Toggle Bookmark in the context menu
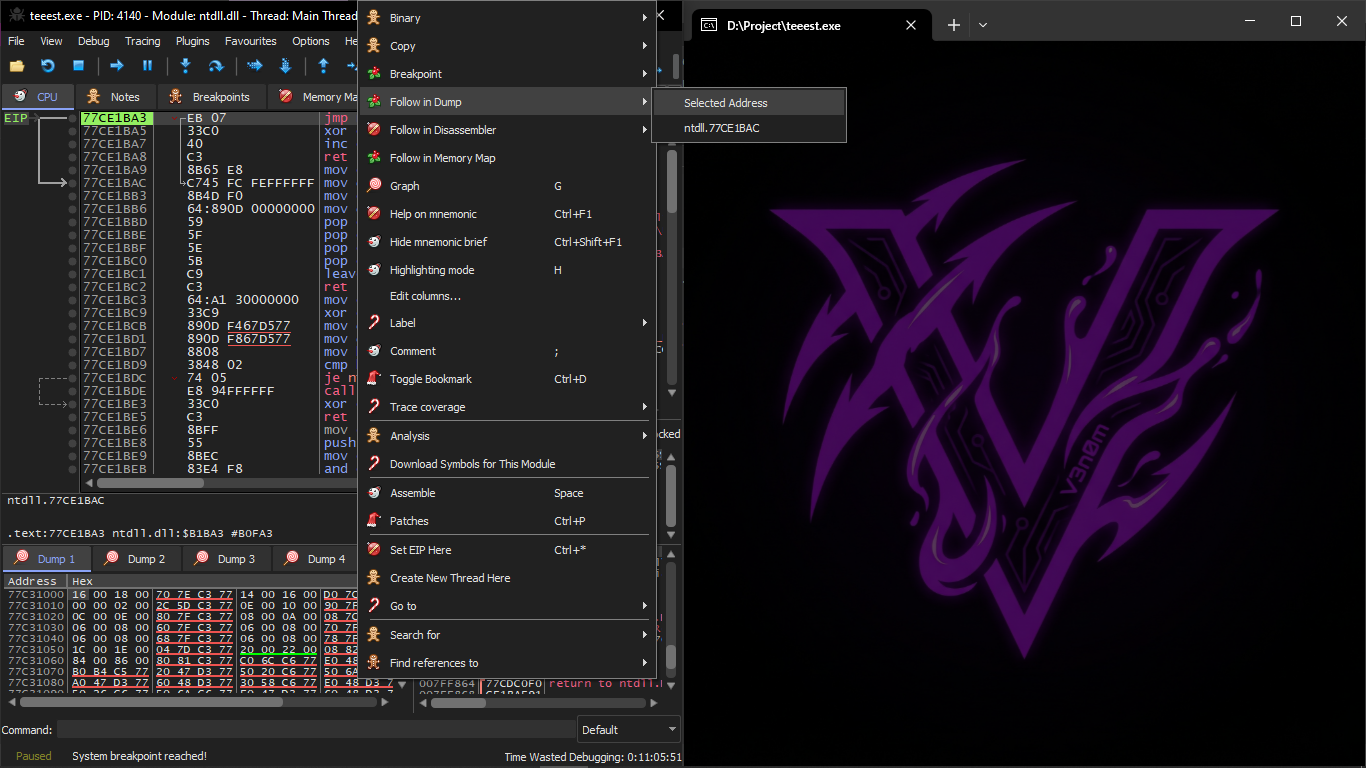 430,379
